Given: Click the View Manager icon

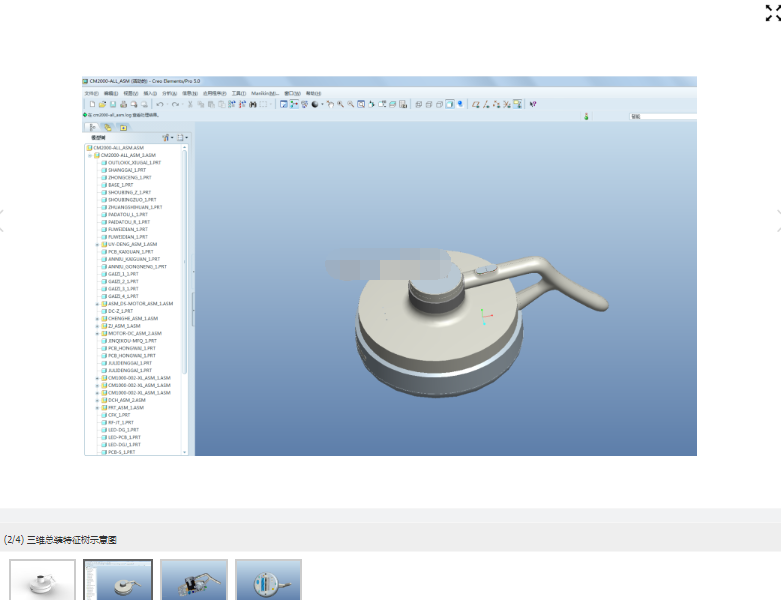Looking at the screenshot, I should 403,104.
